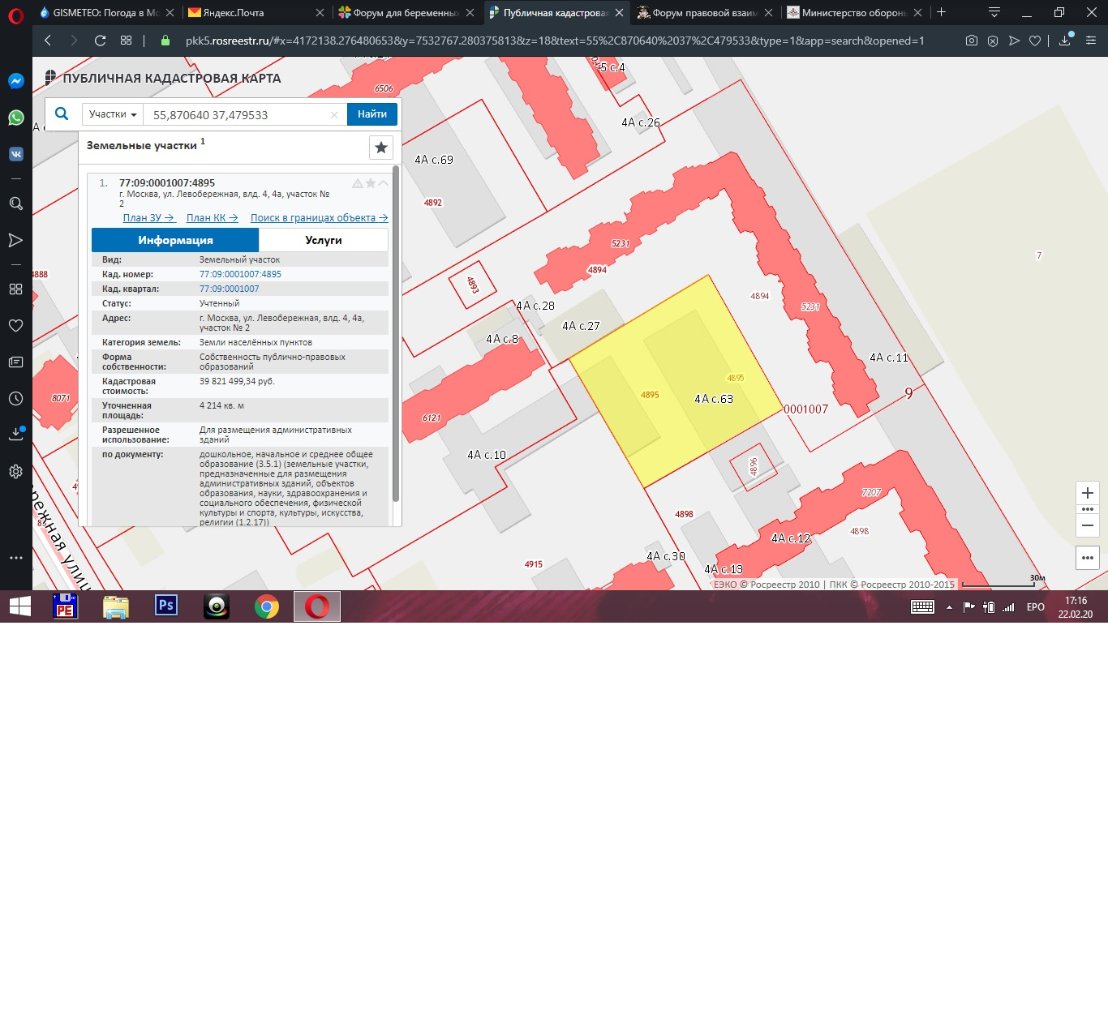Open the План ЗУ link
This screenshot has width=1108, height=1024.
coord(149,217)
